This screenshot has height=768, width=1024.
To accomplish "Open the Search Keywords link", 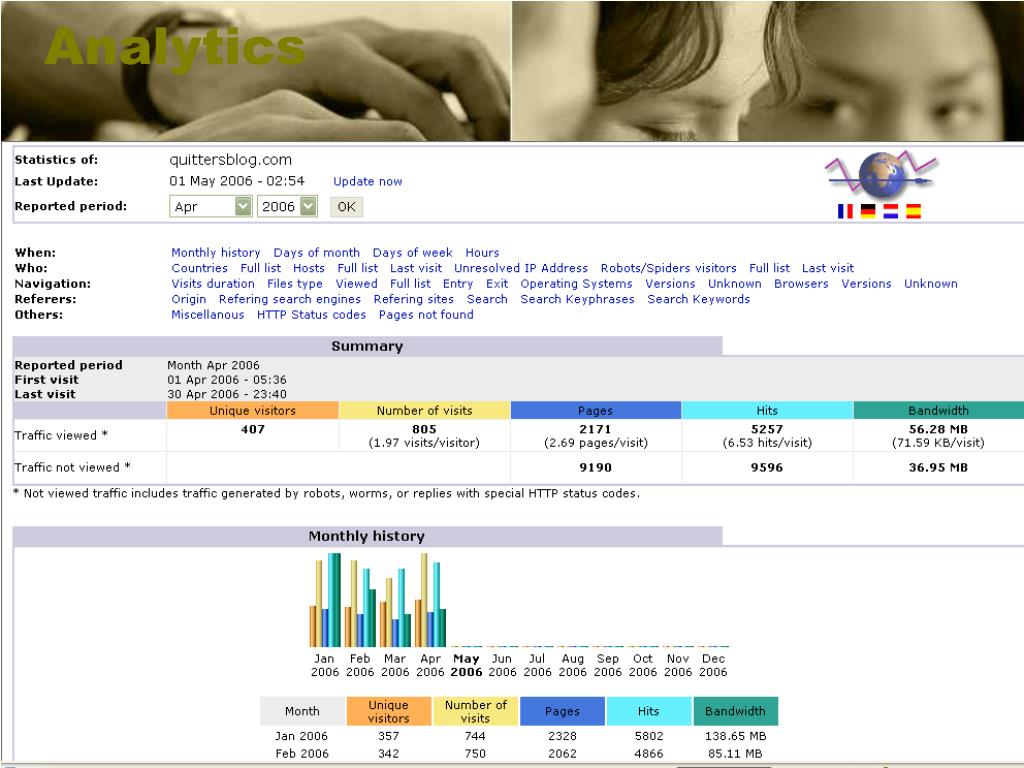I will point(699,299).
